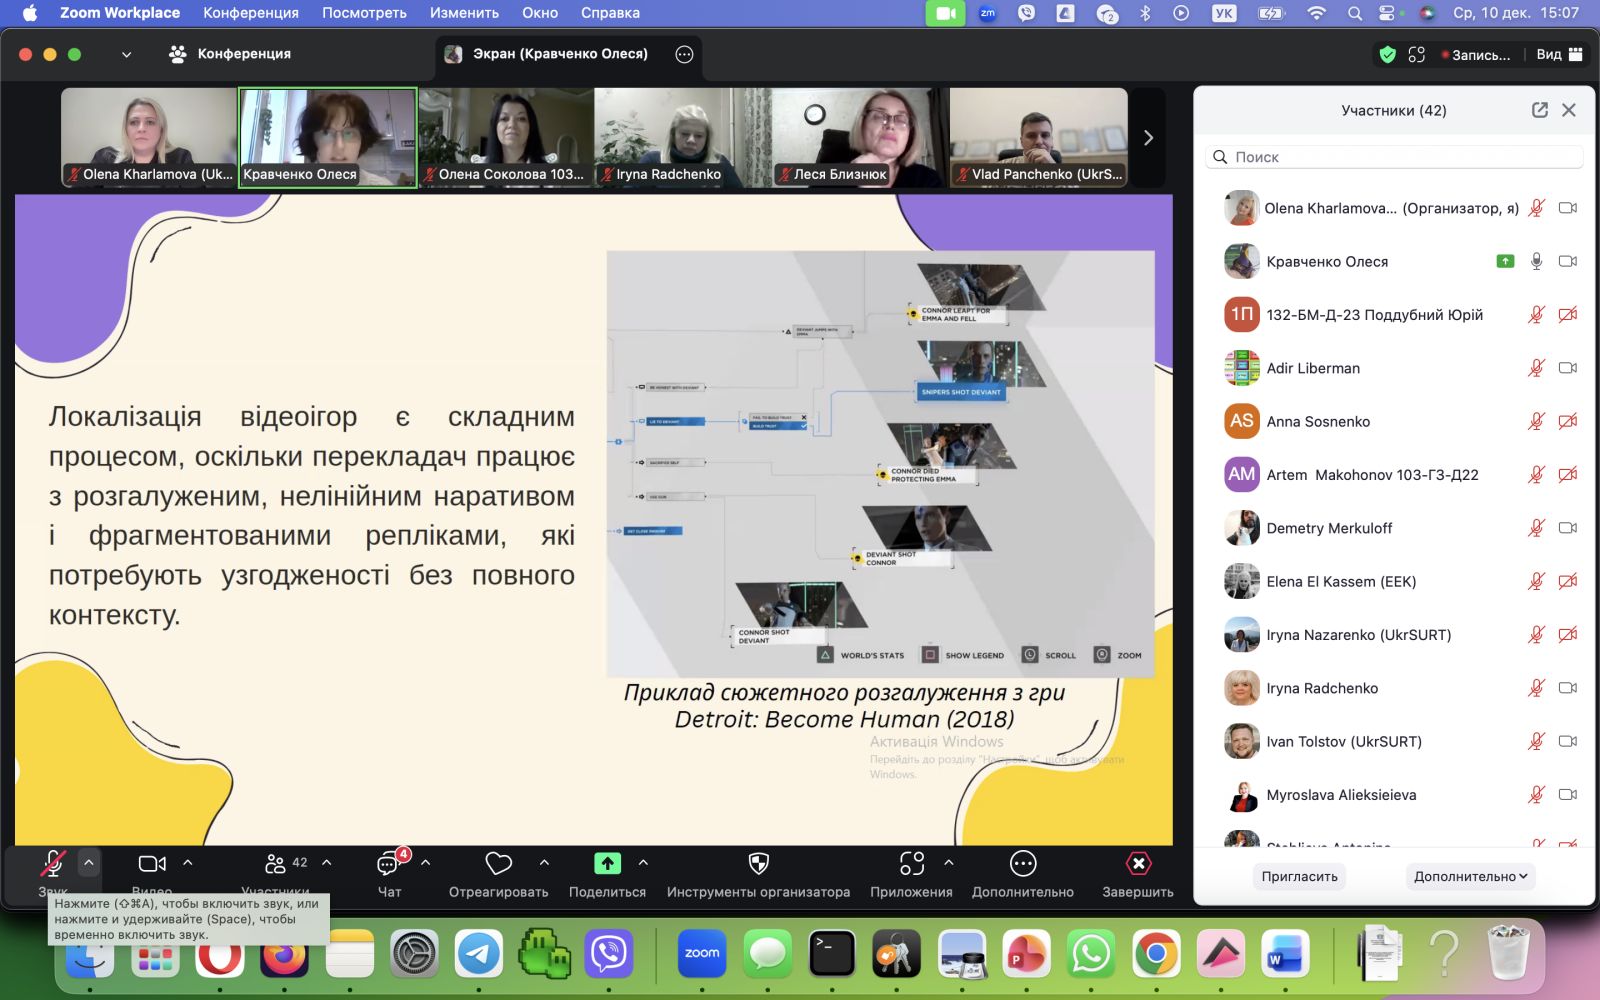Open the Справка menu

[x=610, y=13]
